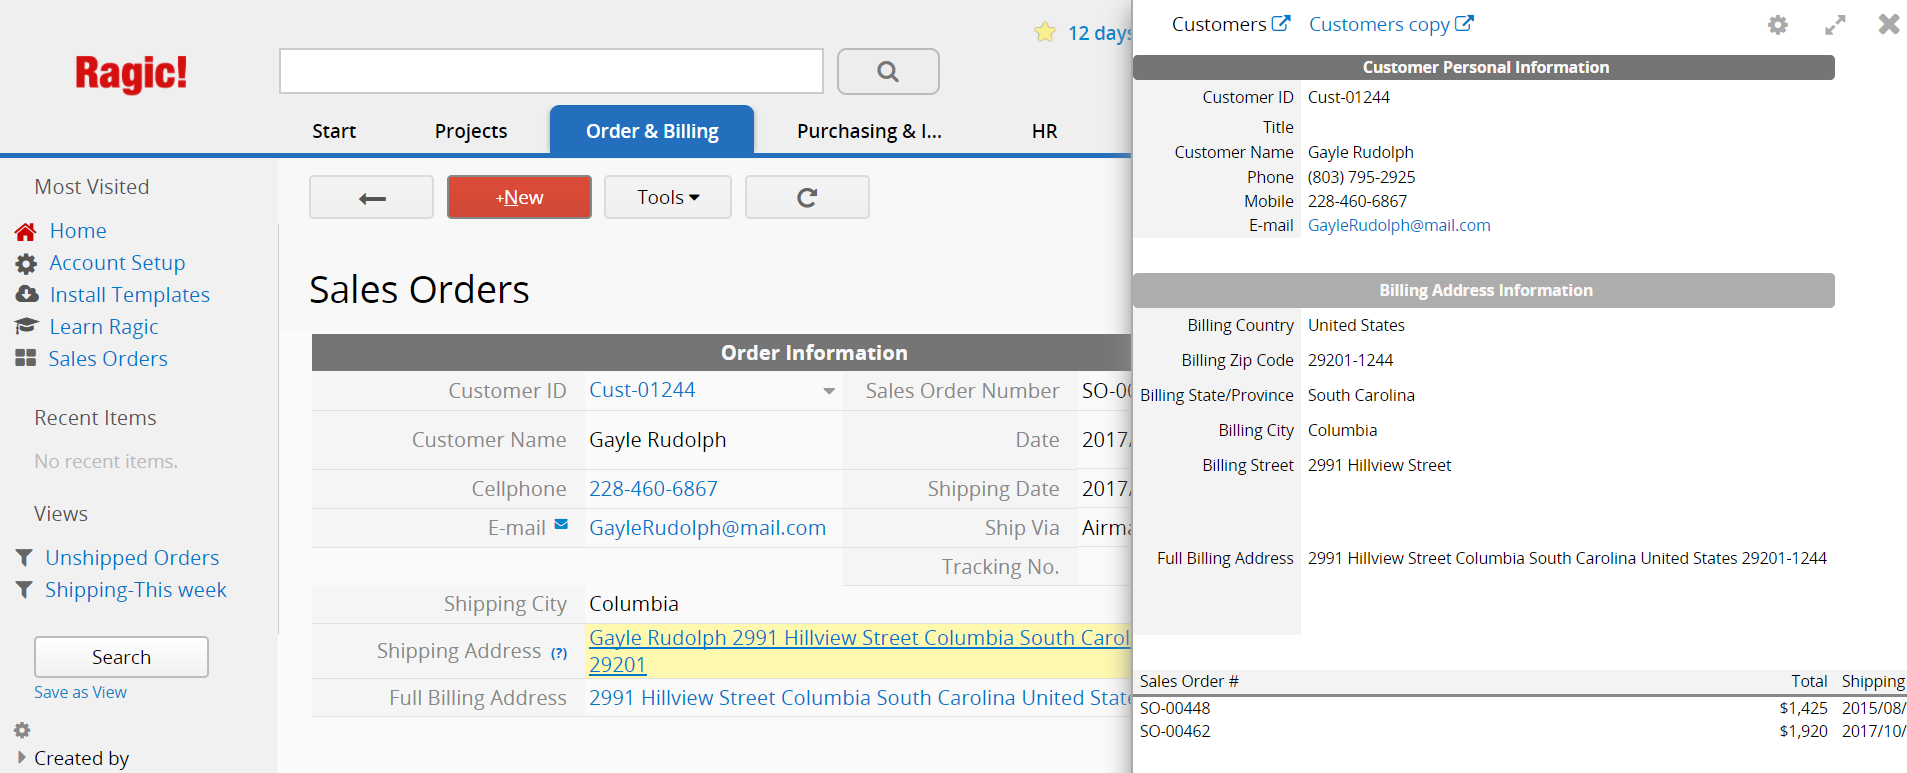
Task: Open the Shipping Address help icon
Action: (559, 653)
